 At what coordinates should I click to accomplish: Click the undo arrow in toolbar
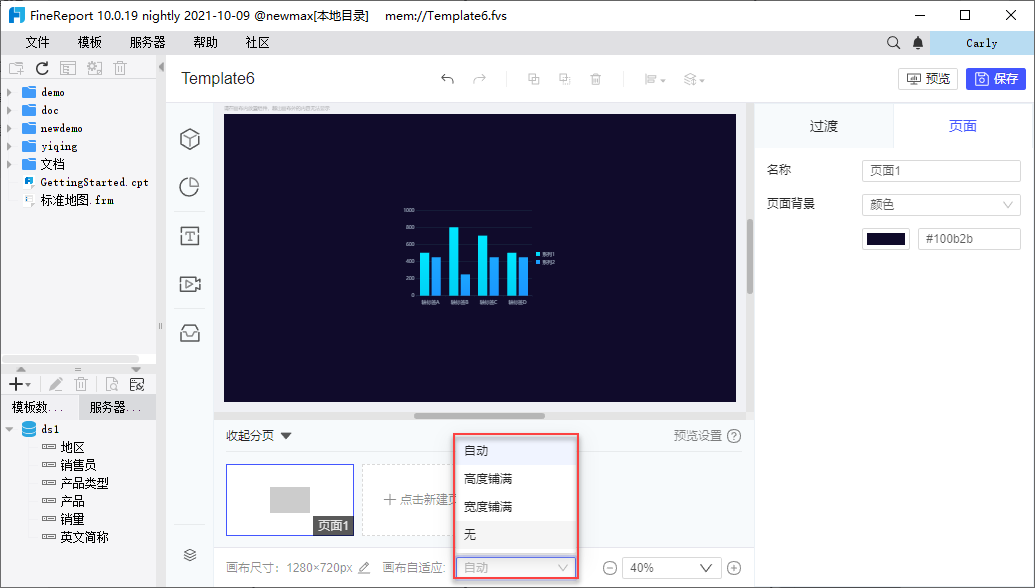tap(448, 79)
